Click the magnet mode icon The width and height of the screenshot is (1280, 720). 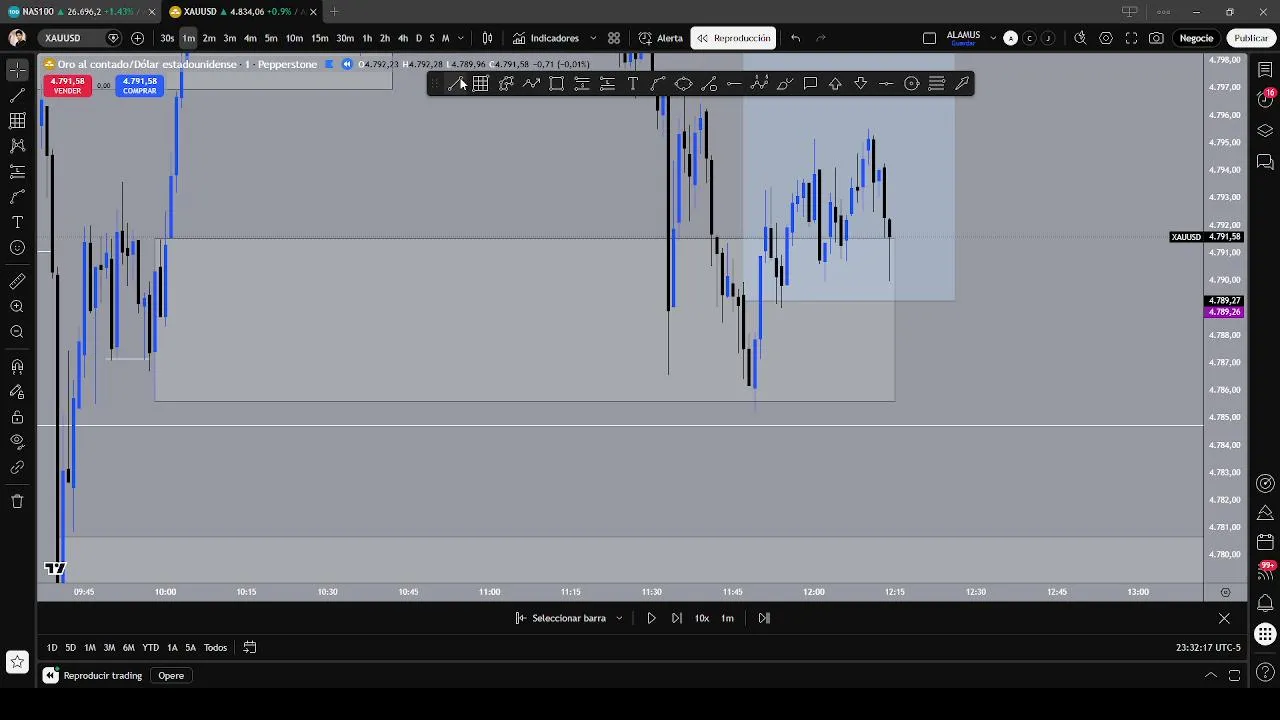tap(17, 367)
